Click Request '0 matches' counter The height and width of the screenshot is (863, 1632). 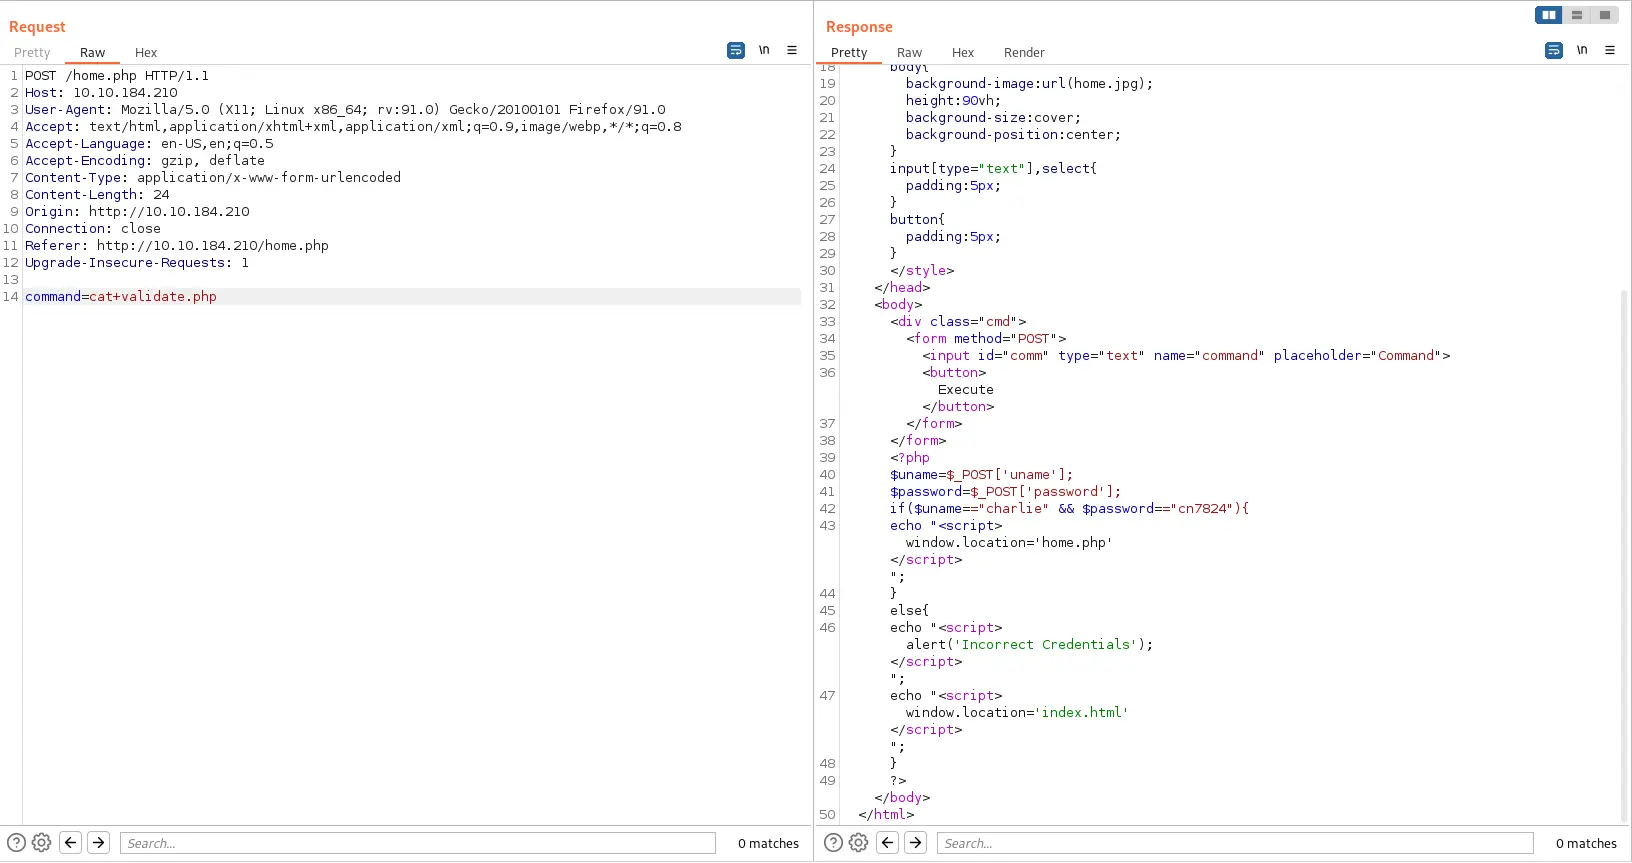click(x=768, y=844)
